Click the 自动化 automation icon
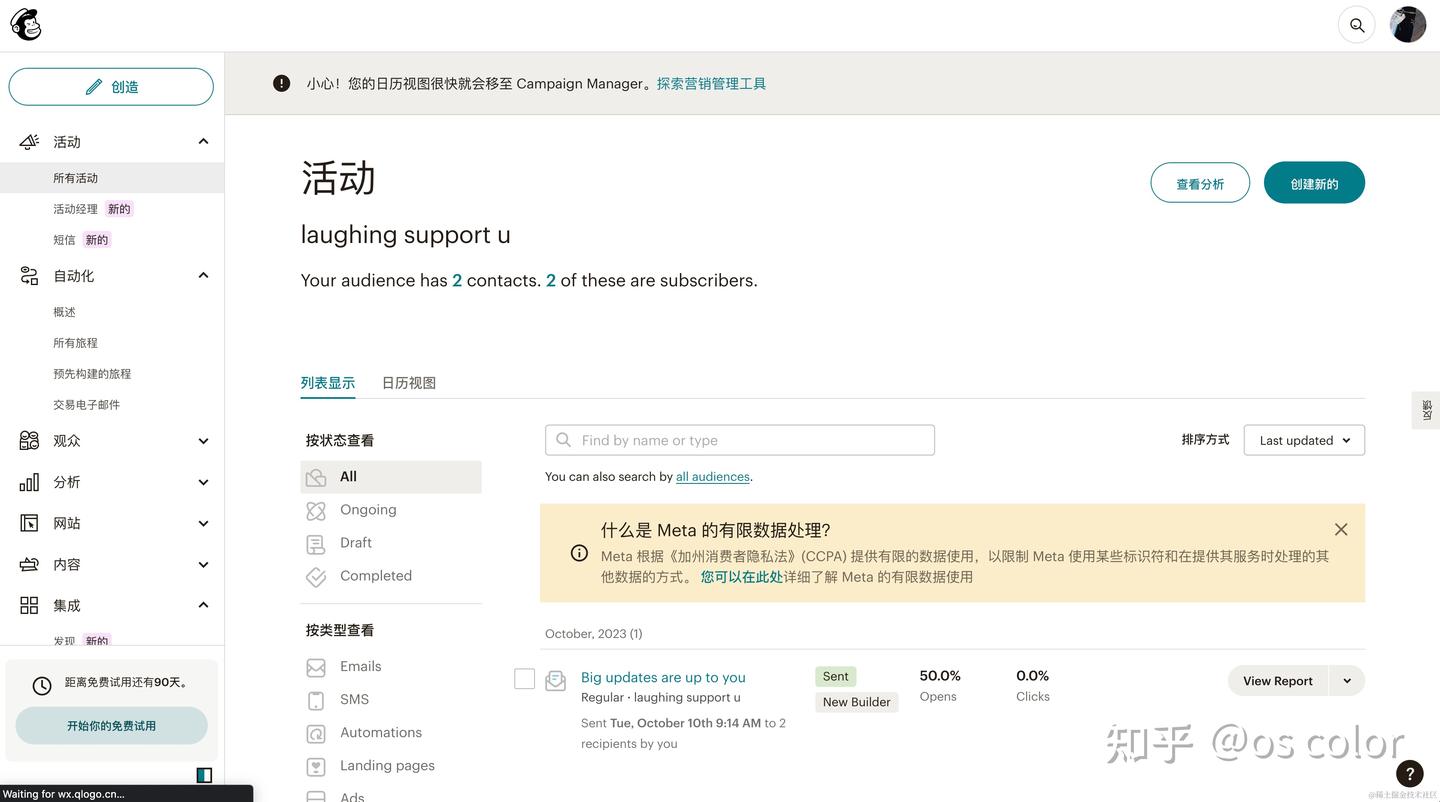 [29, 276]
